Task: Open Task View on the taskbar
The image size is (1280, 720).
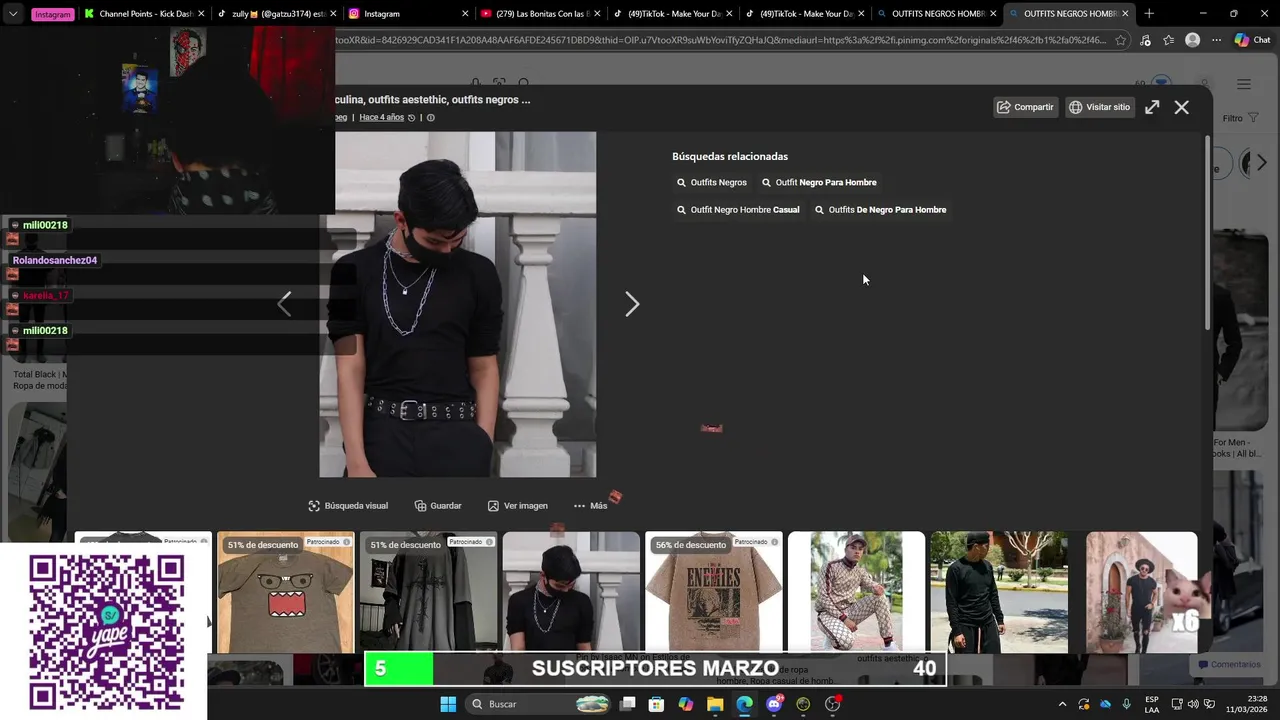Action: (627, 704)
